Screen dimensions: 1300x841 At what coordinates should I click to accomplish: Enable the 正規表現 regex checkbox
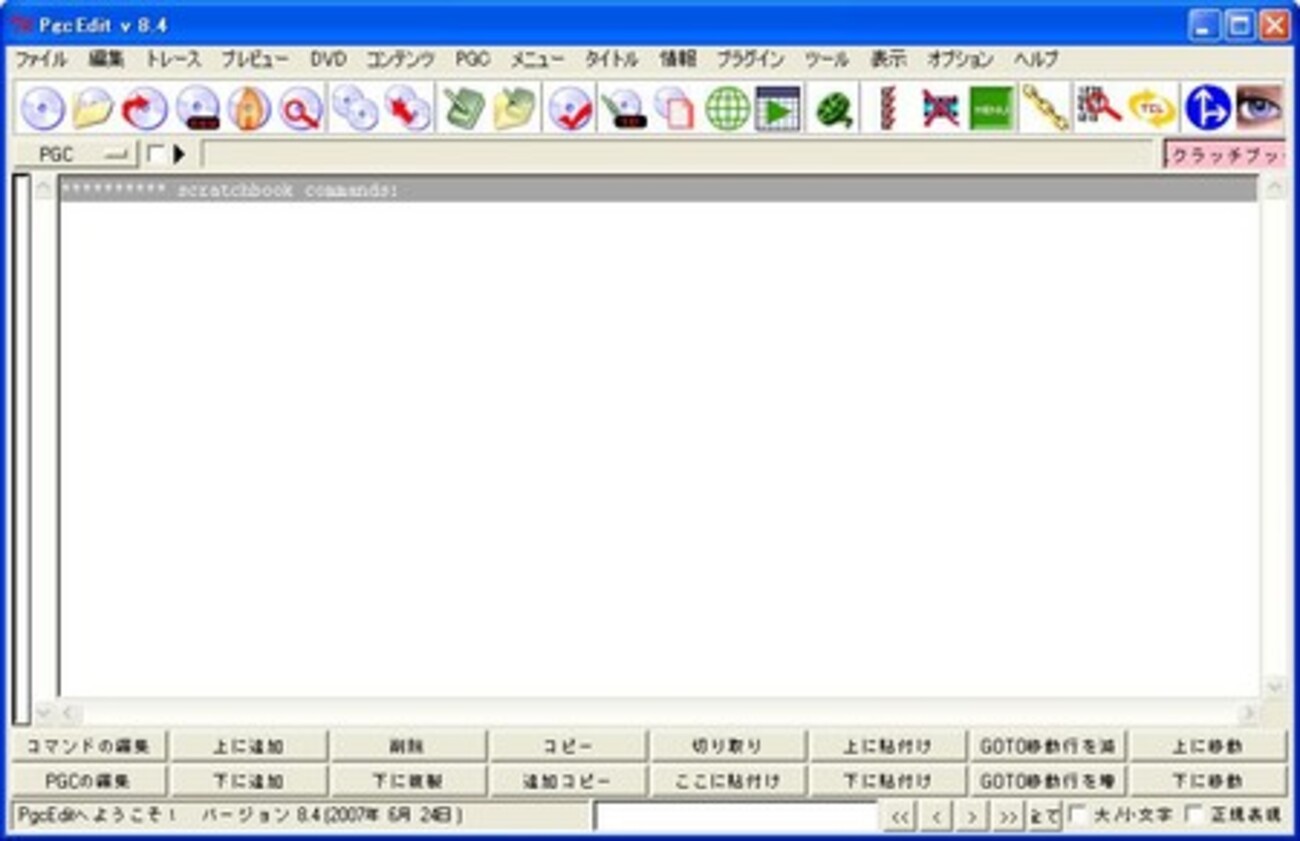(1194, 815)
